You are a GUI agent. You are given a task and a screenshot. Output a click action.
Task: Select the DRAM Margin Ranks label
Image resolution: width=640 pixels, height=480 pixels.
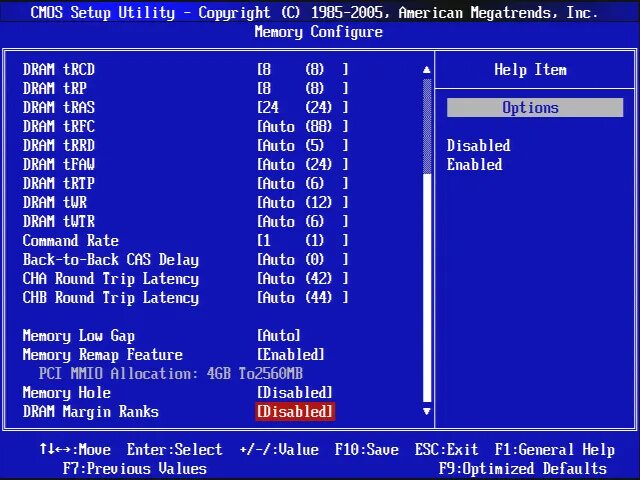[91, 411]
